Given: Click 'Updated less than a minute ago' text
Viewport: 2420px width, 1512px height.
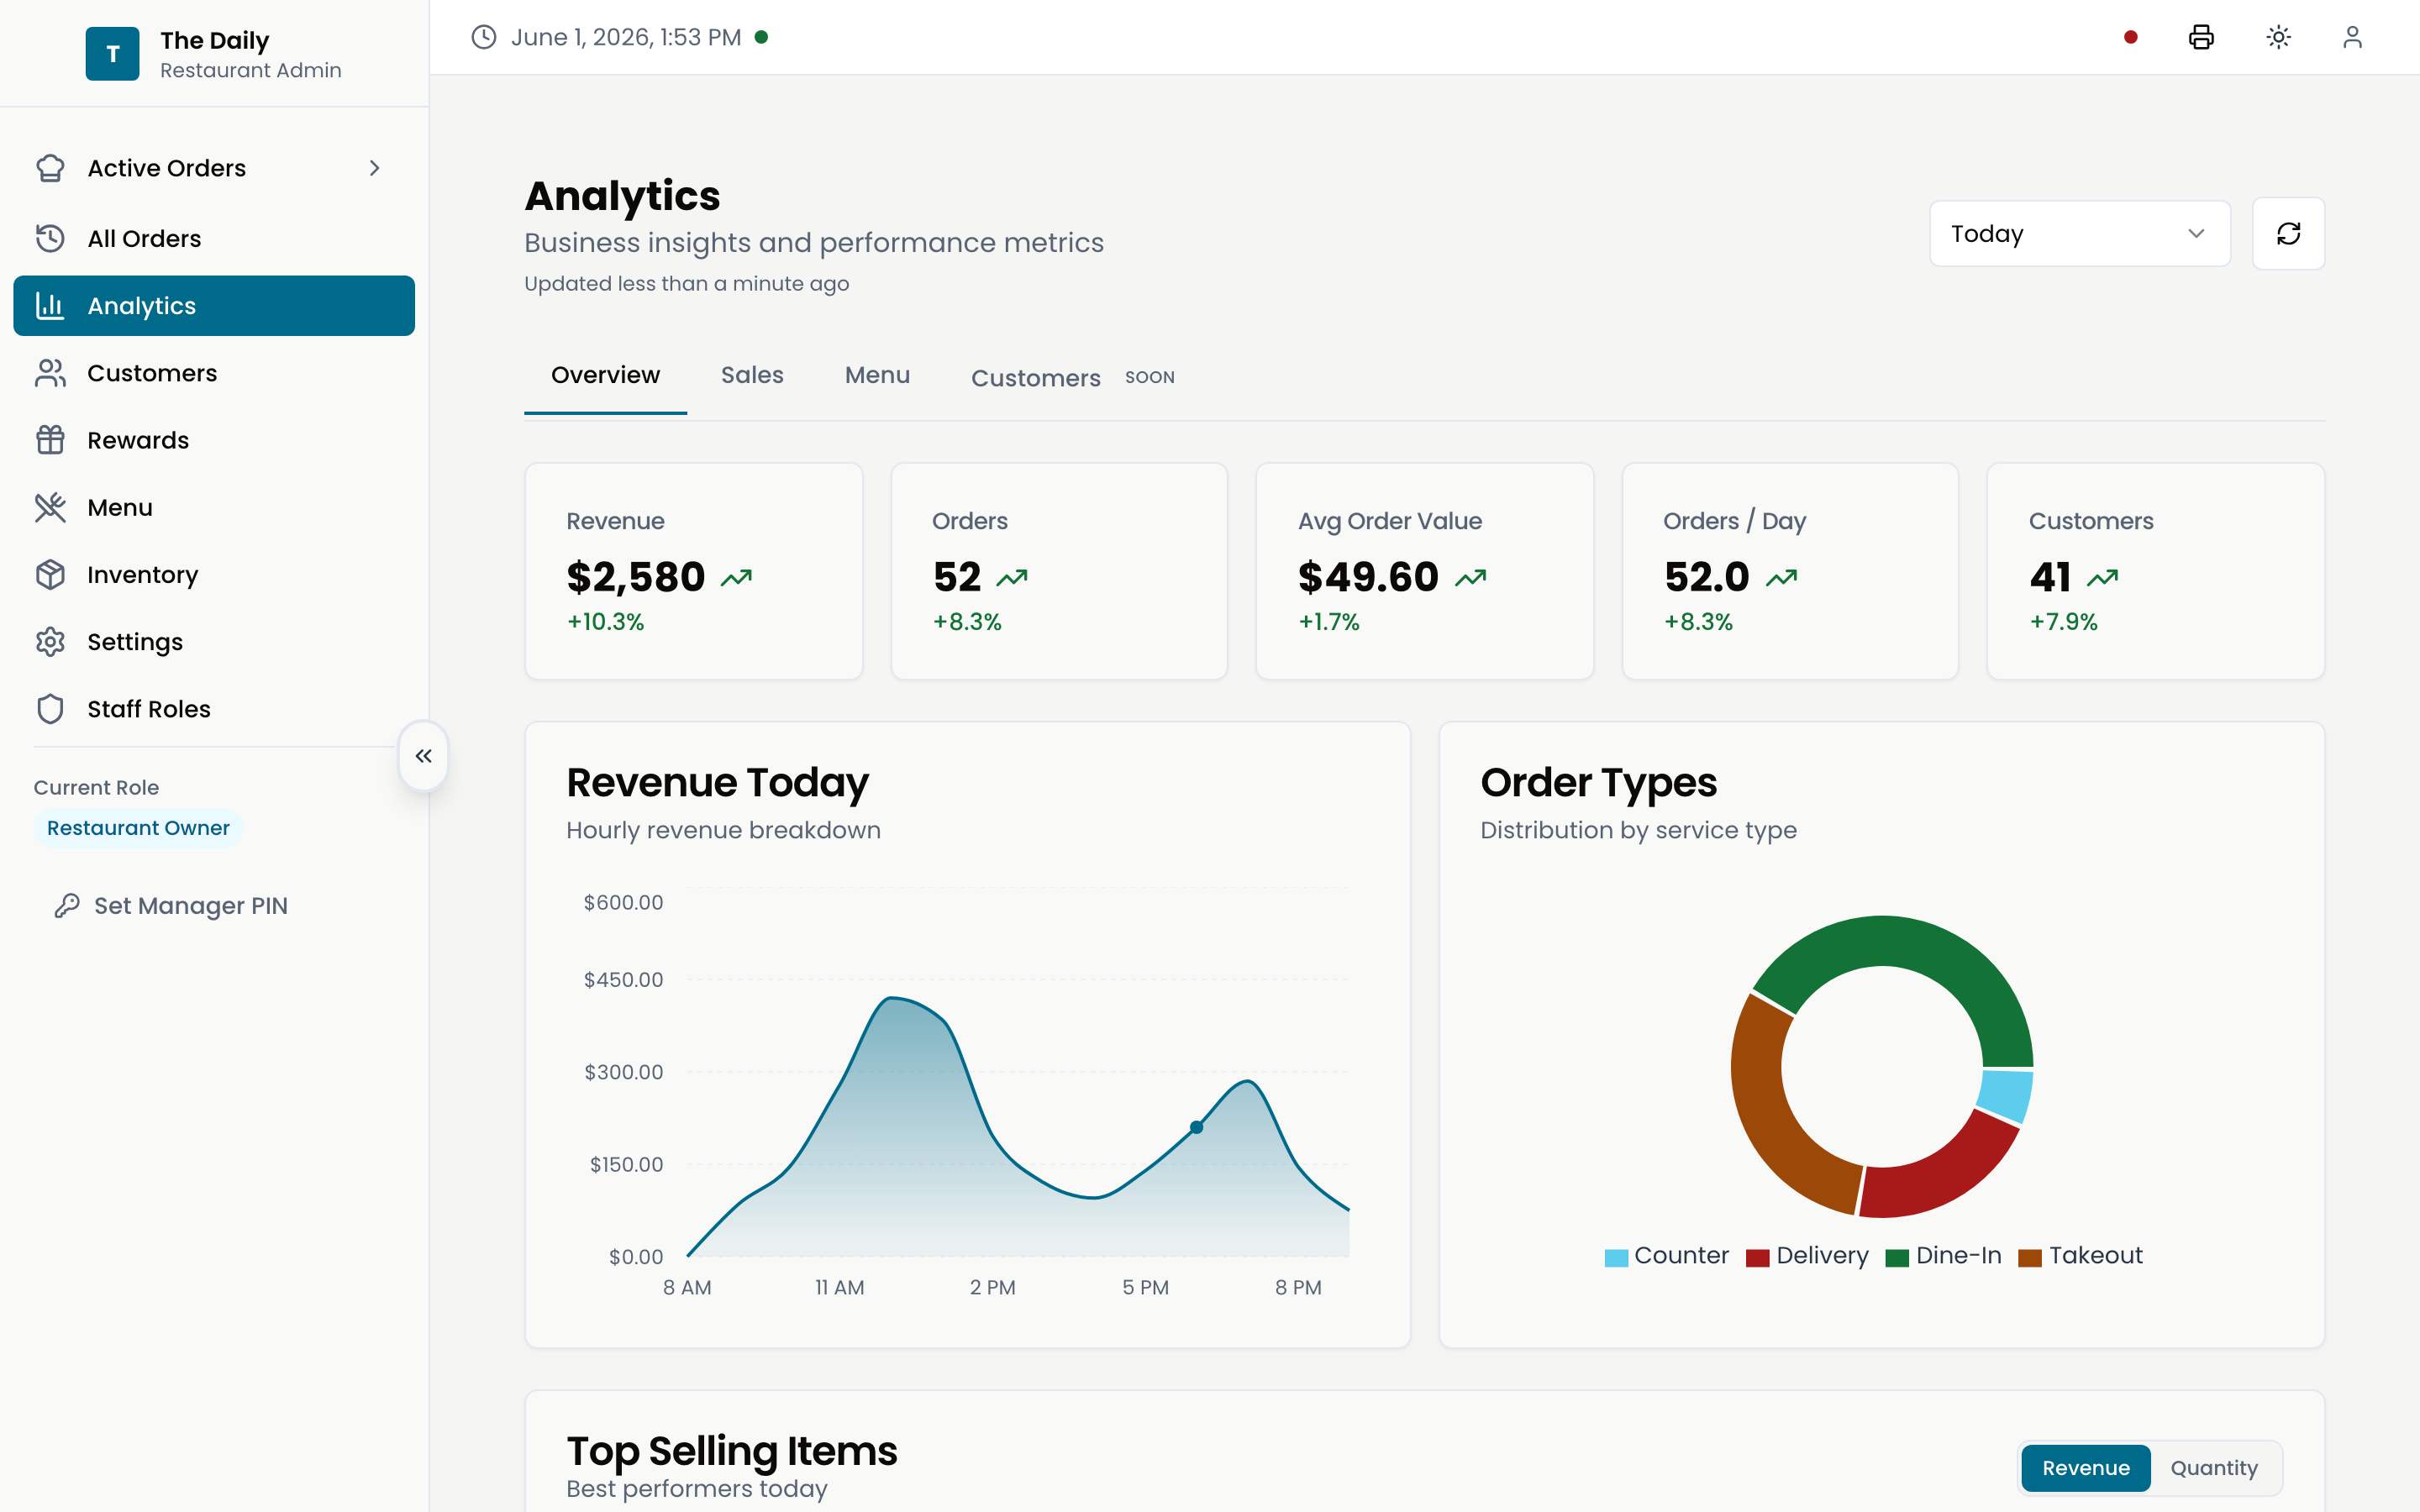Looking at the screenshot, I should coord(686,284).
